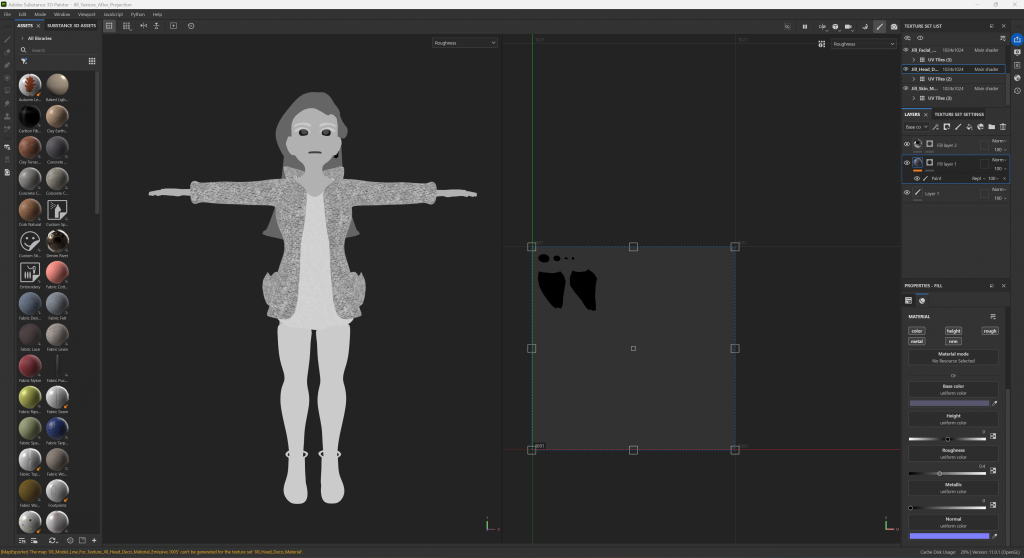Click the delete layer trash icon

1003,127
